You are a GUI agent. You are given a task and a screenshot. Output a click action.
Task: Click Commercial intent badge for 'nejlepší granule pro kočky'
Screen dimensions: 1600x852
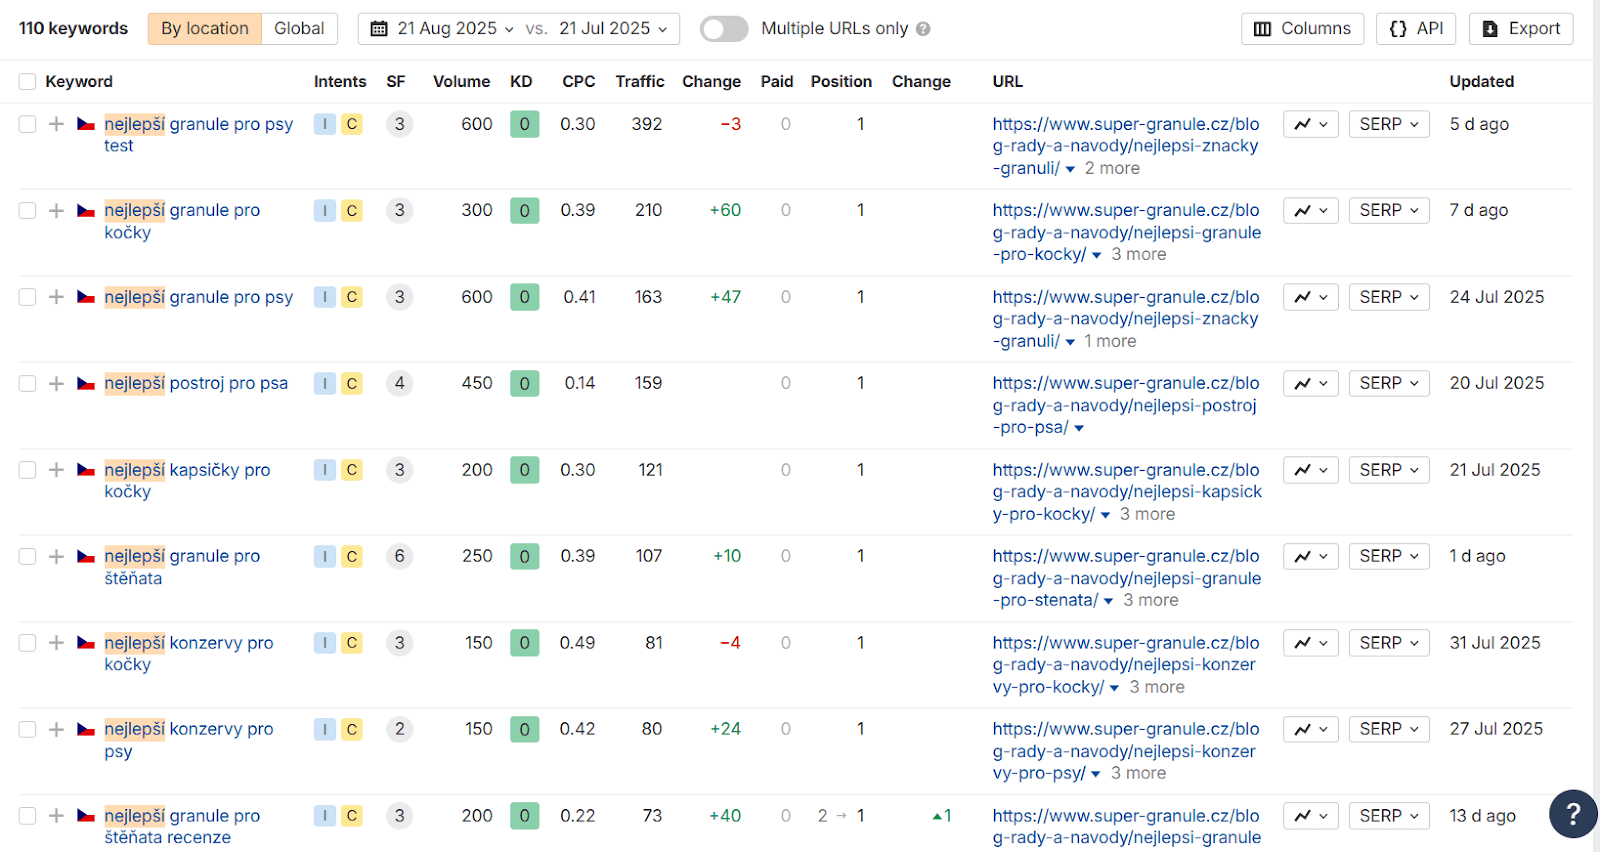click(352, 210)
